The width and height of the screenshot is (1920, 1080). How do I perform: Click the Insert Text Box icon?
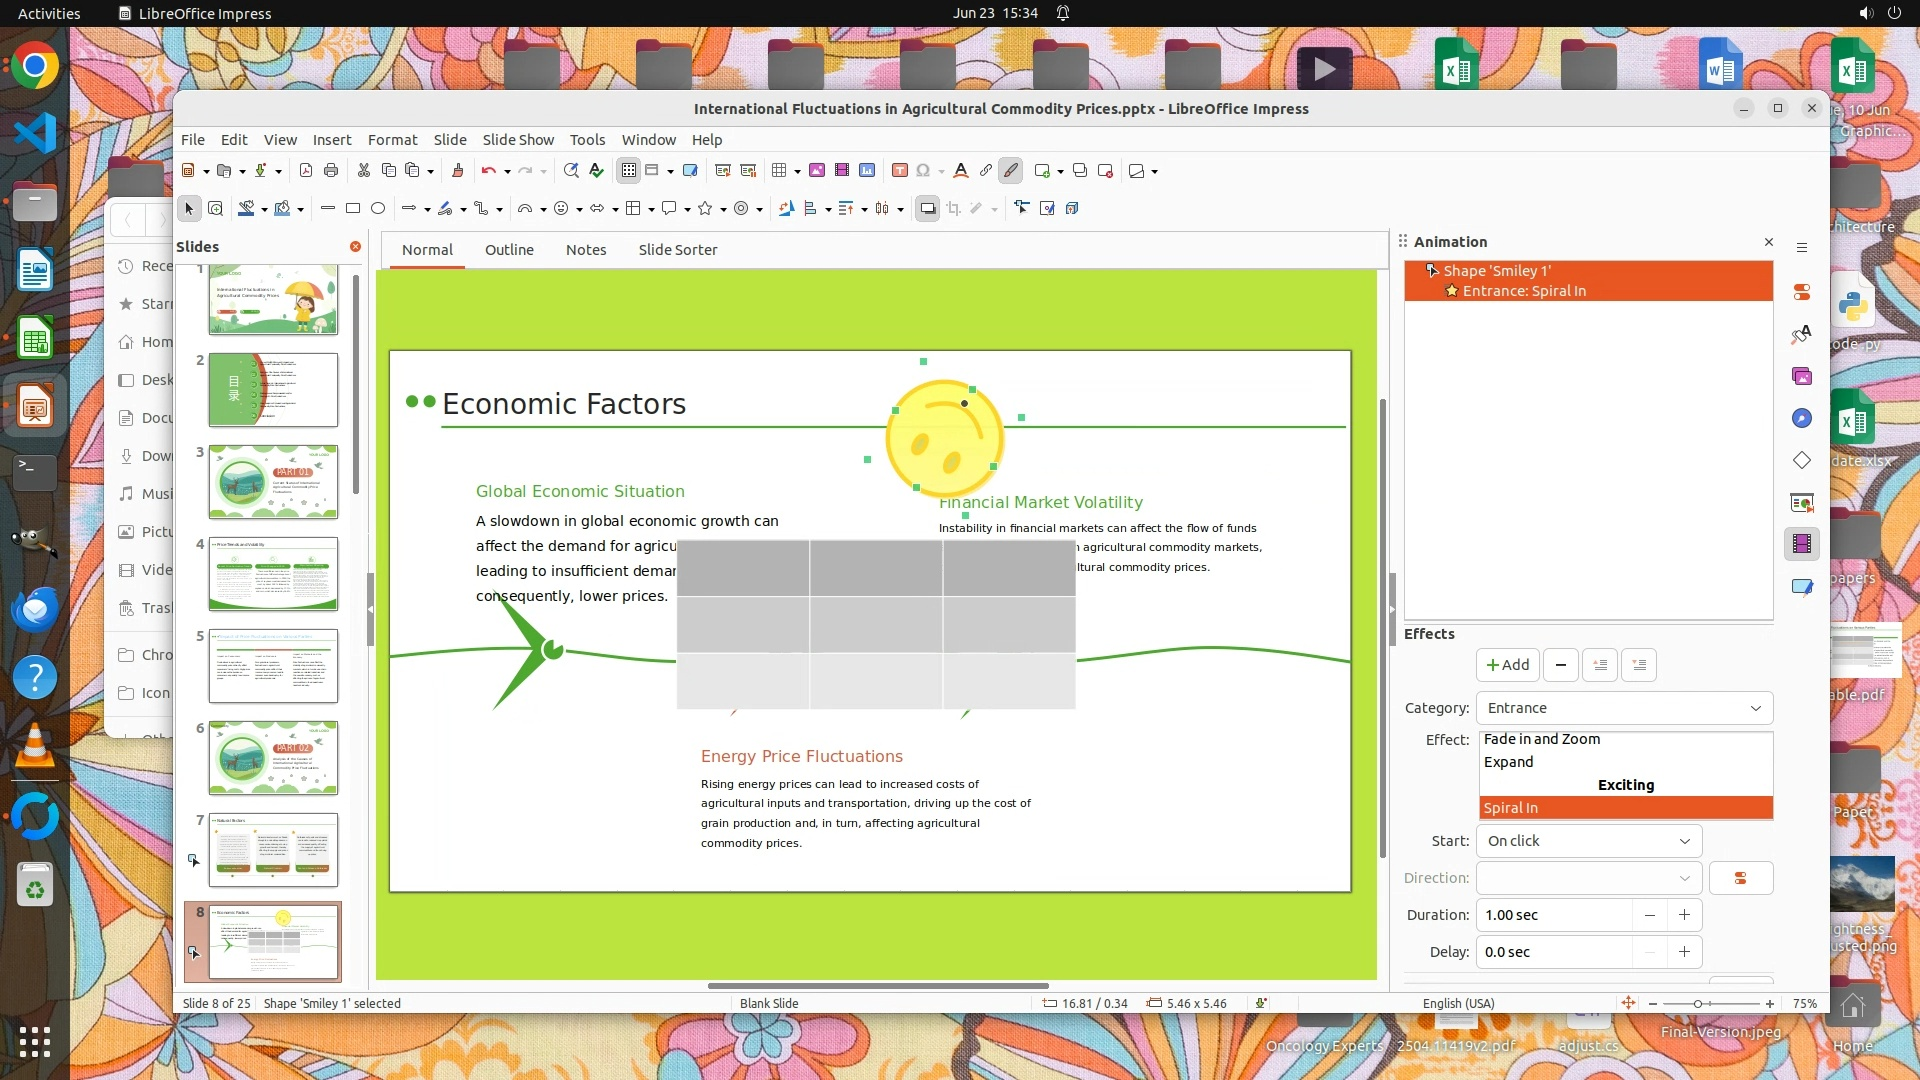click(x=899, y=171)
